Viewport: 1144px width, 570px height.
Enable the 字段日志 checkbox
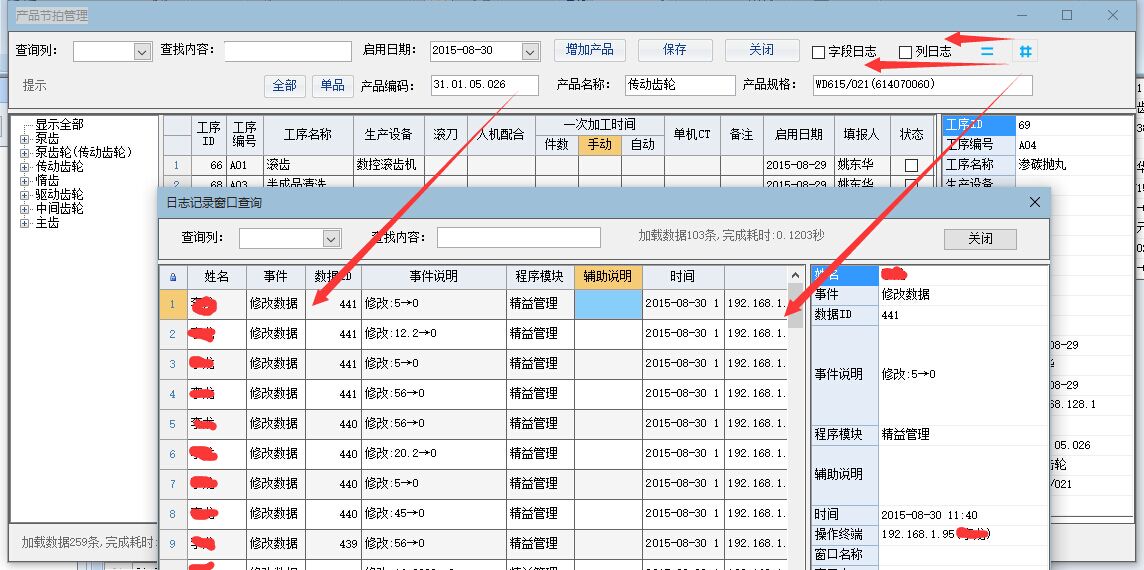pos(819,52)
